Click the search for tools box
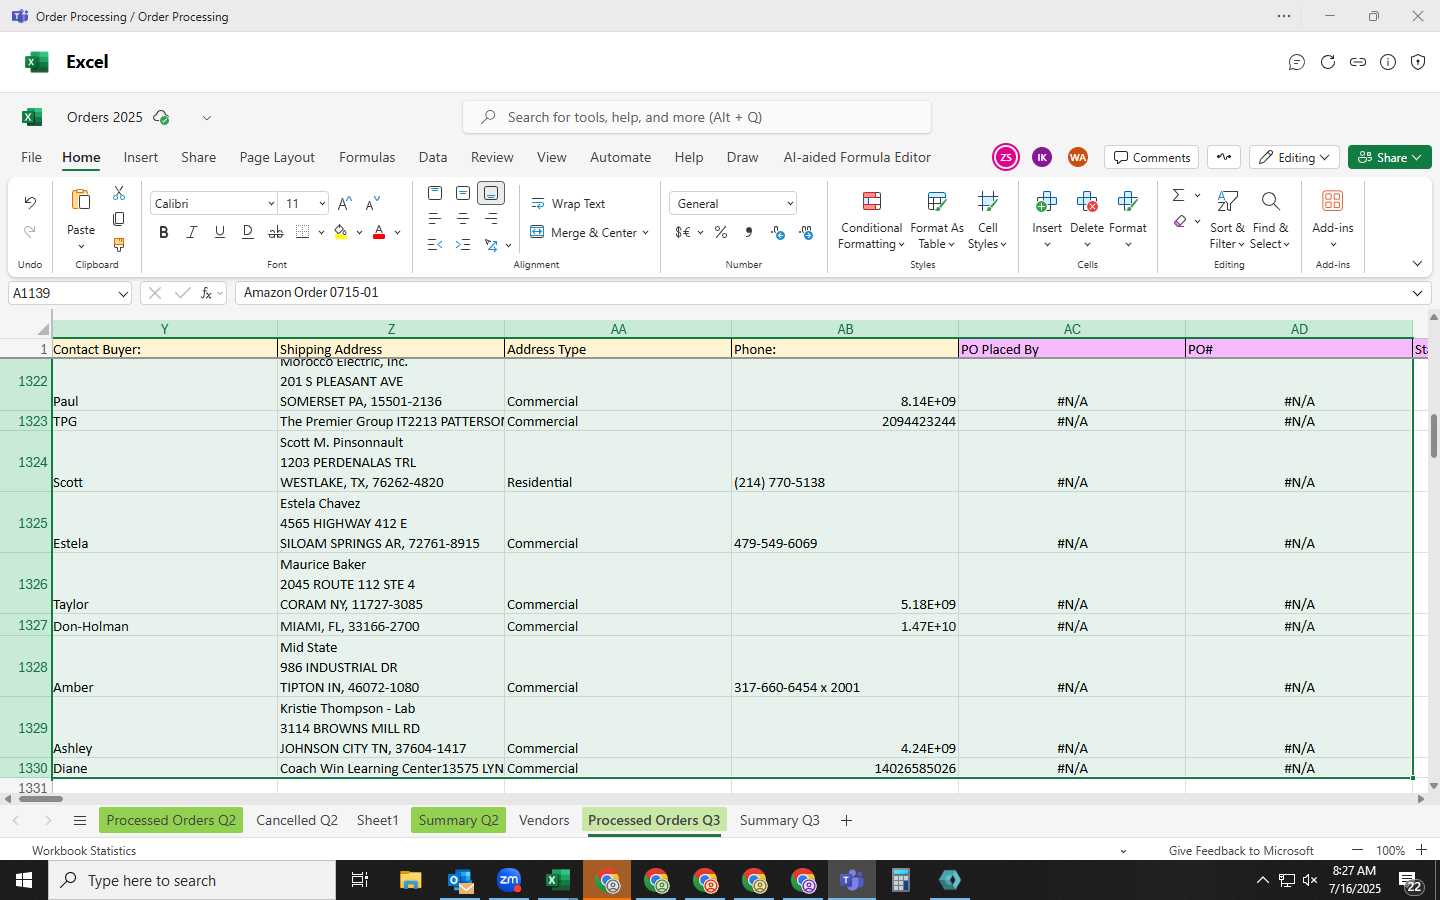 697,117
